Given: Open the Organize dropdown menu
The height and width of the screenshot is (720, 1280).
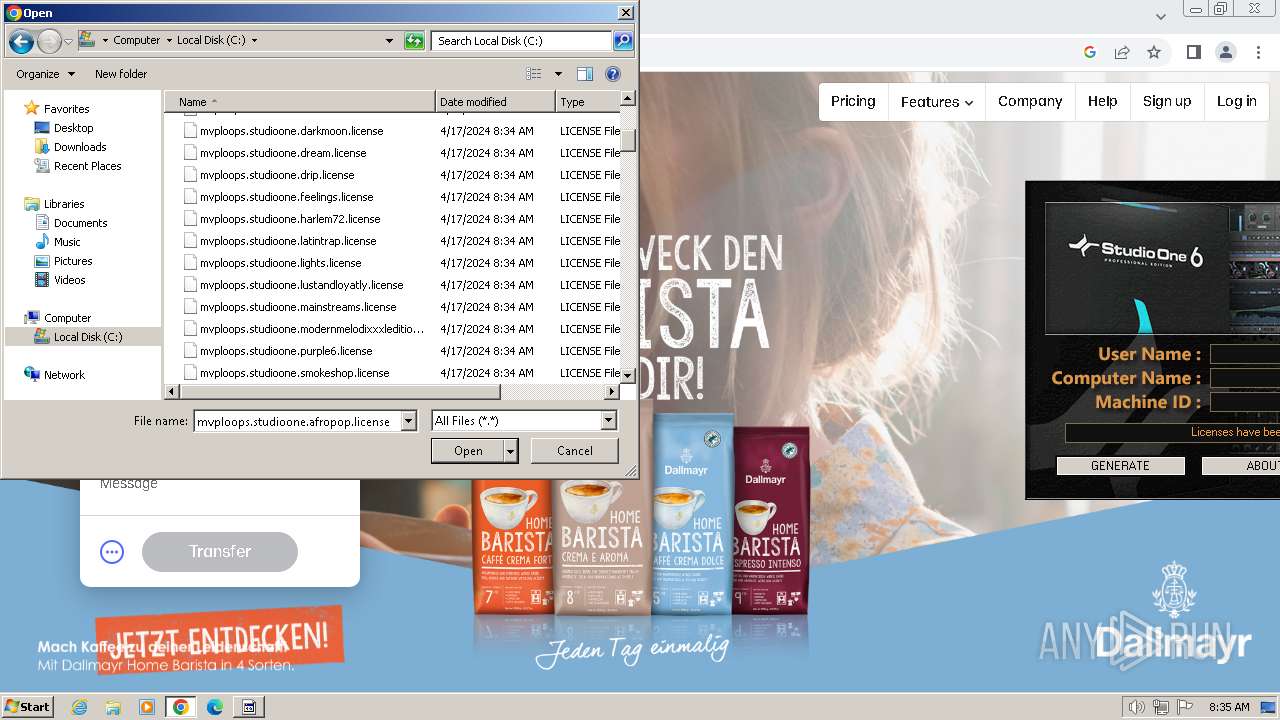Looking at the screenshot, I should click(45, 74).
